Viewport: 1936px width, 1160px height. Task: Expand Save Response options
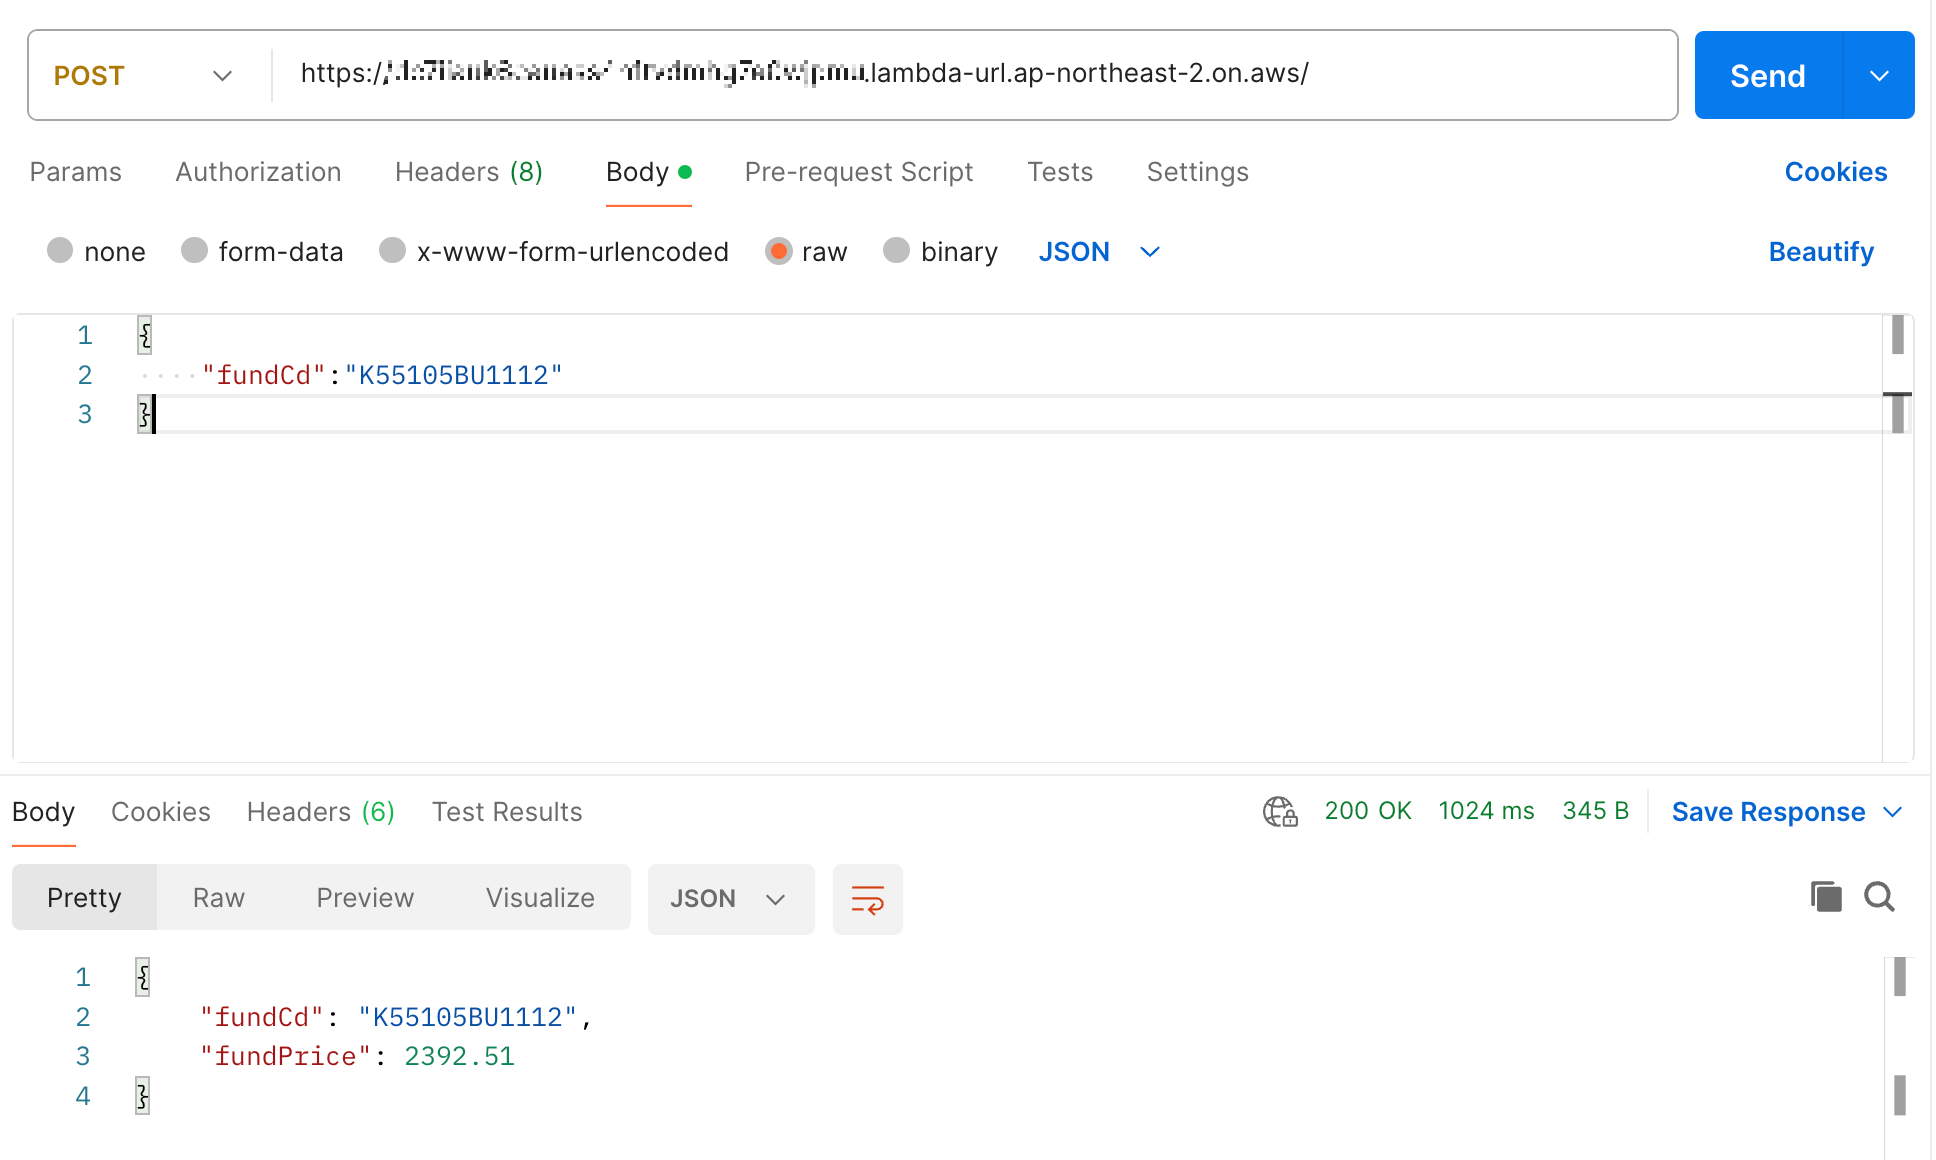point(1892,812)
